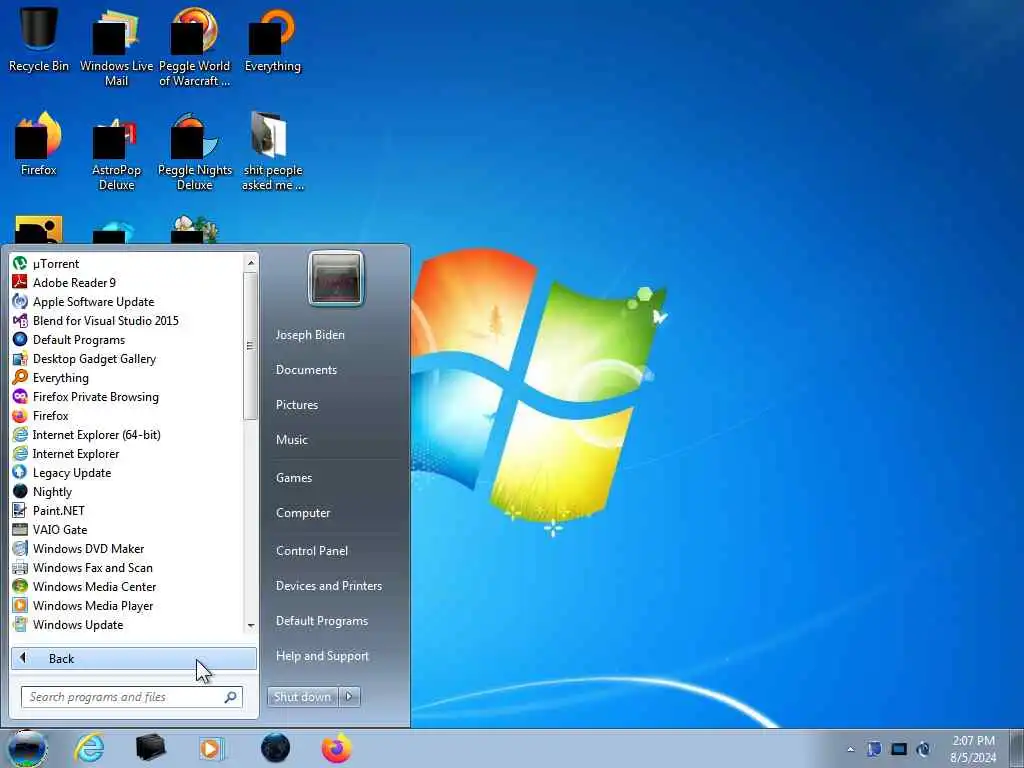Open Windows Media Player from the taskbar

pos(211,748)
